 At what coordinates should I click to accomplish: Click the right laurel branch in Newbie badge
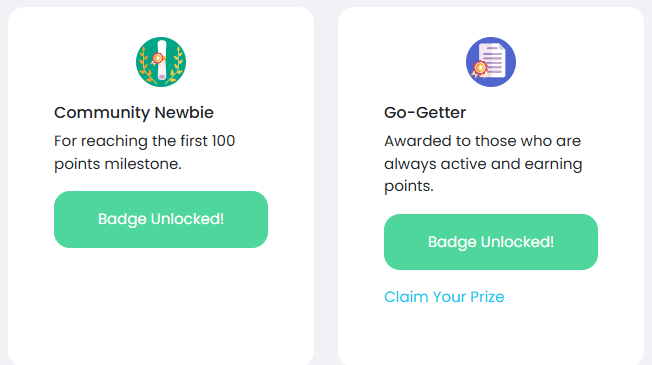point(176,67)
